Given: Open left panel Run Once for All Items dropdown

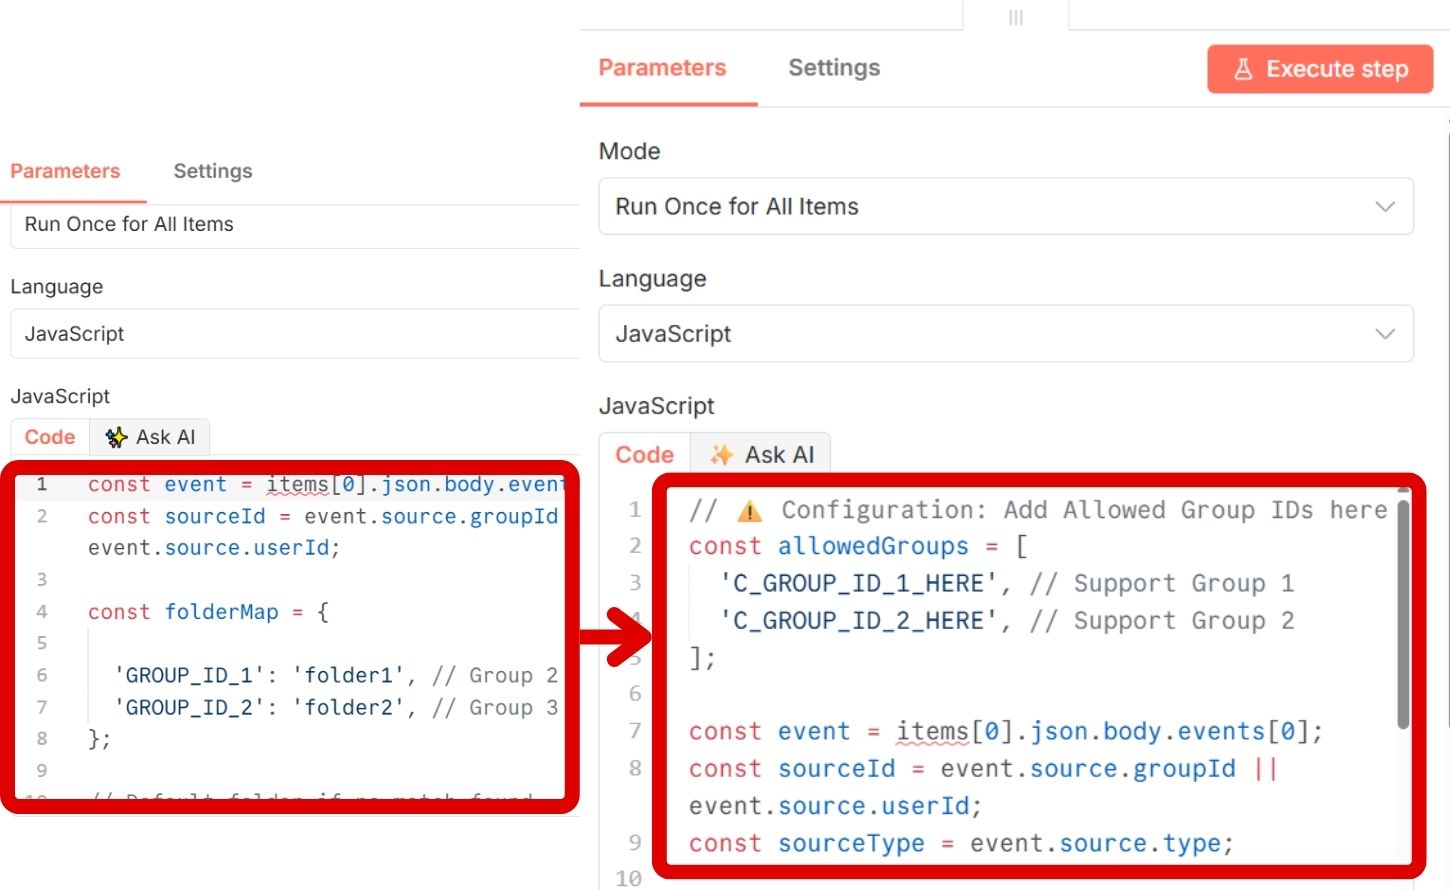Looking at the screenshot, I should 295,225.
